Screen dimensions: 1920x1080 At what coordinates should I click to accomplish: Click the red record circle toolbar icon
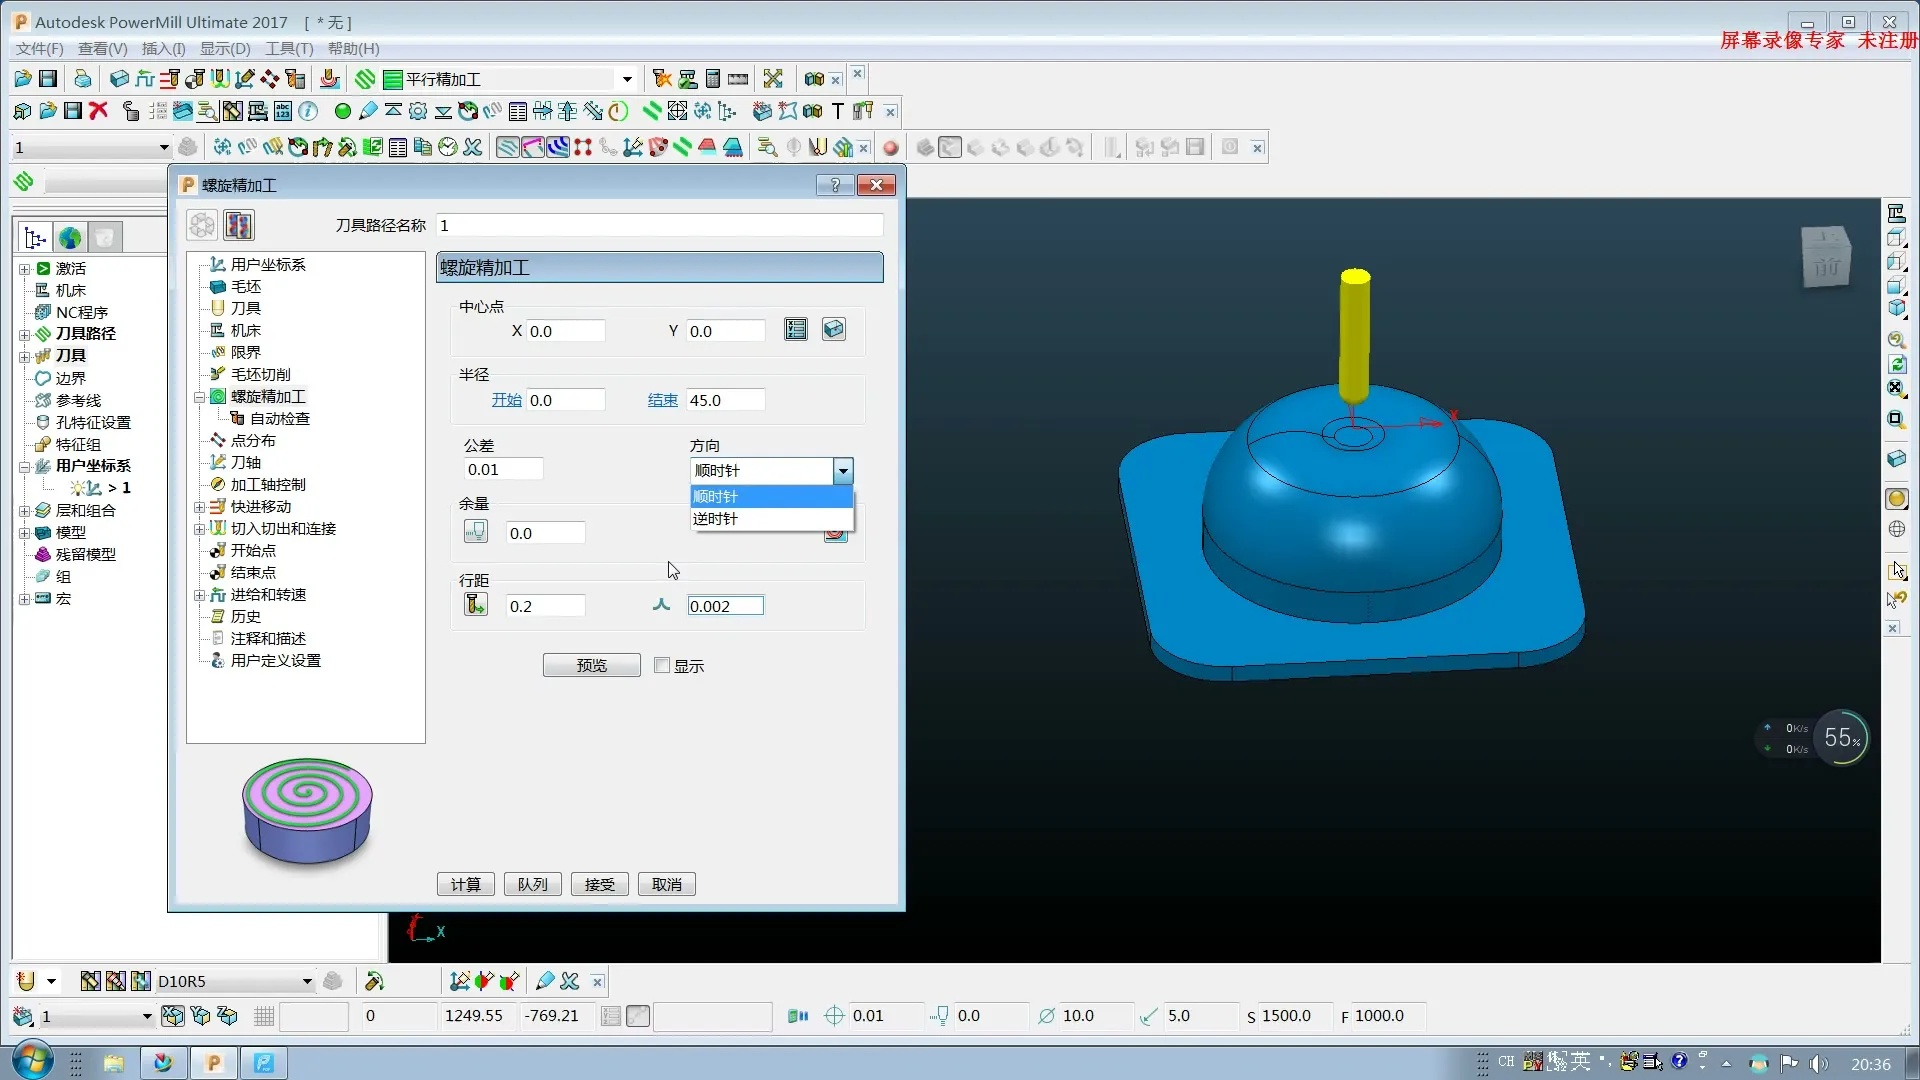click(890, 148)
